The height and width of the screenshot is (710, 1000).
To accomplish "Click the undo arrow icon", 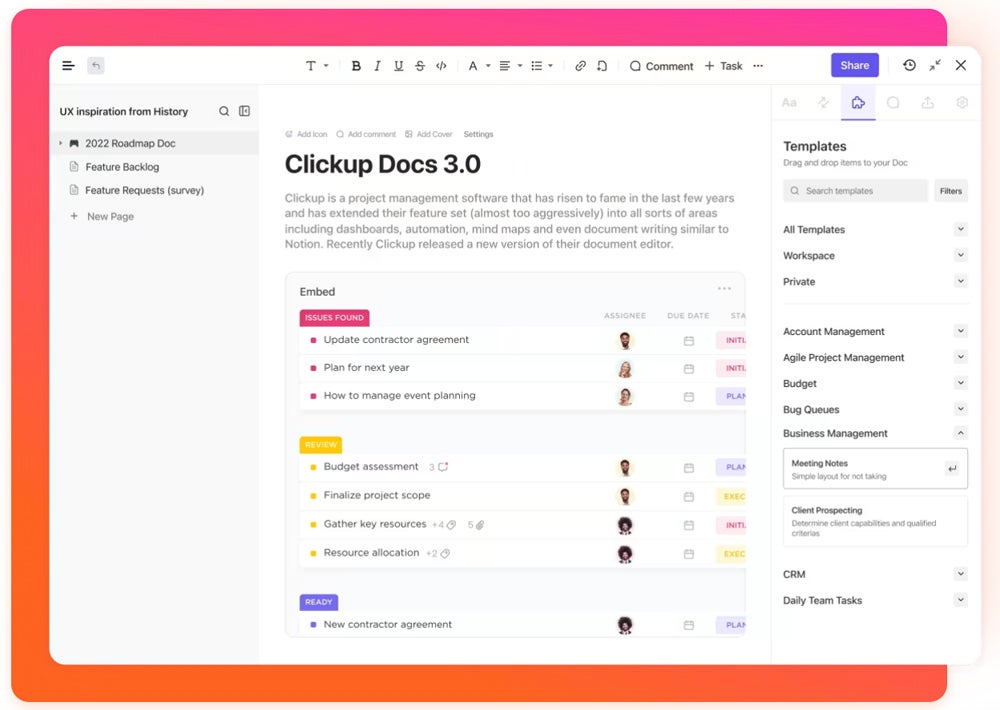I will (x=96, y=65).
